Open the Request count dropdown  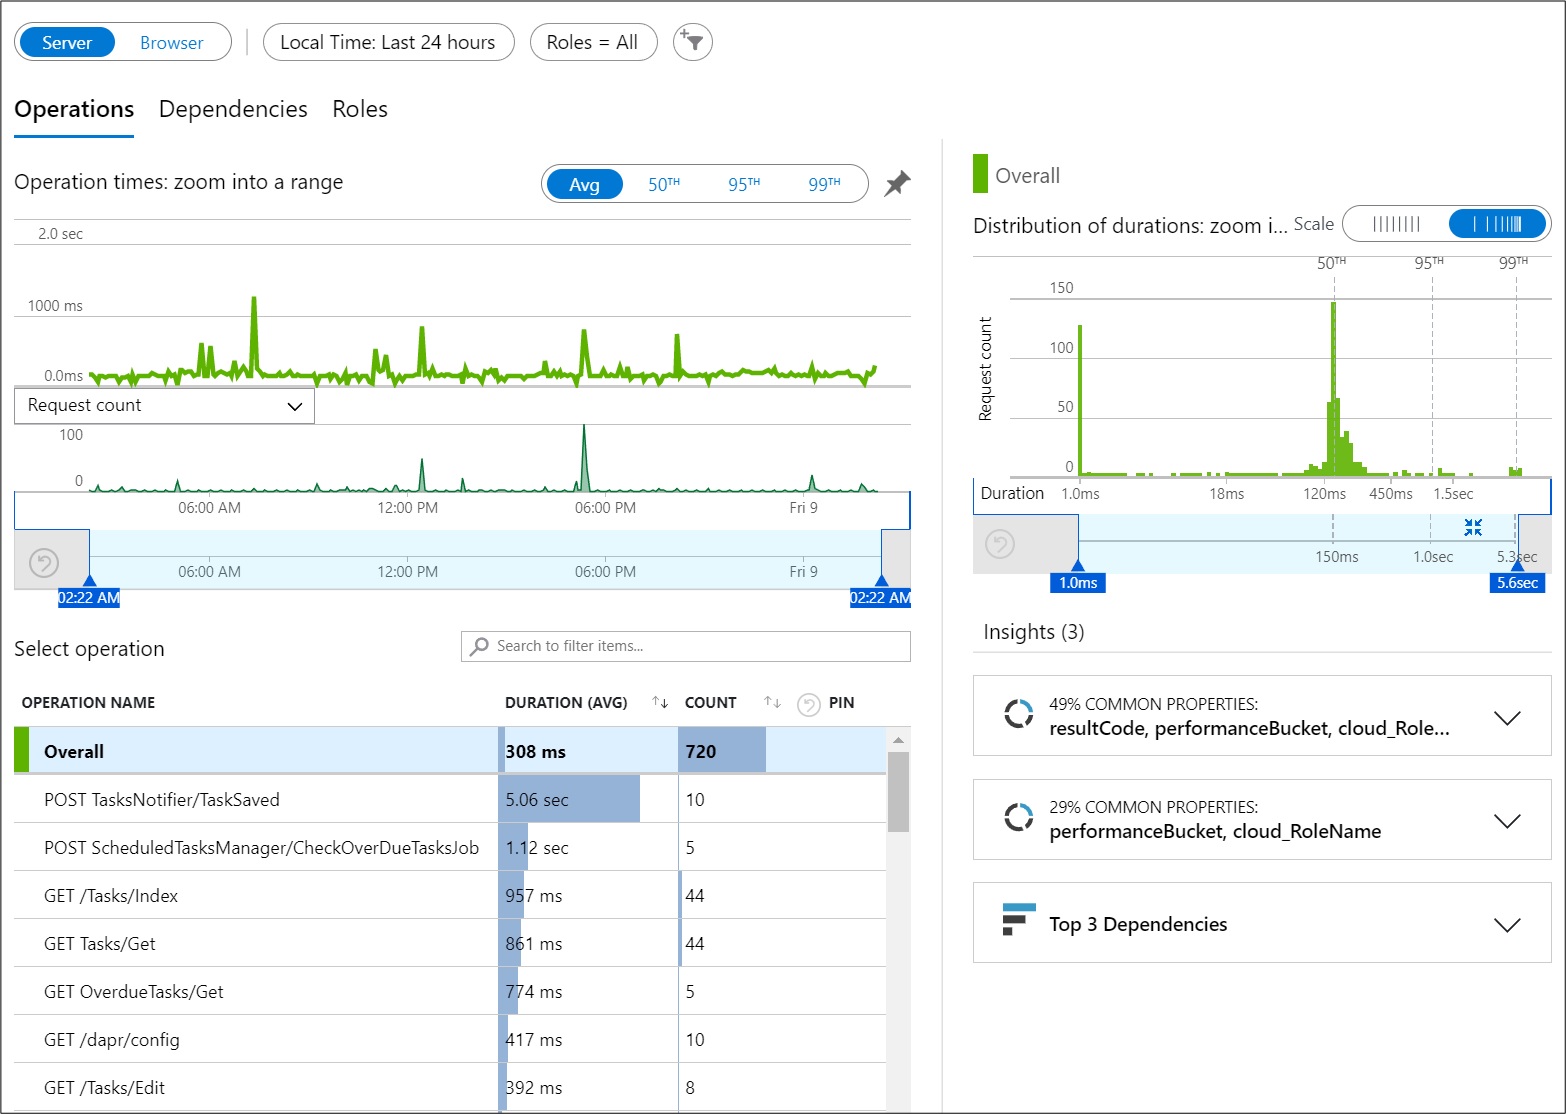coord(164,406)
